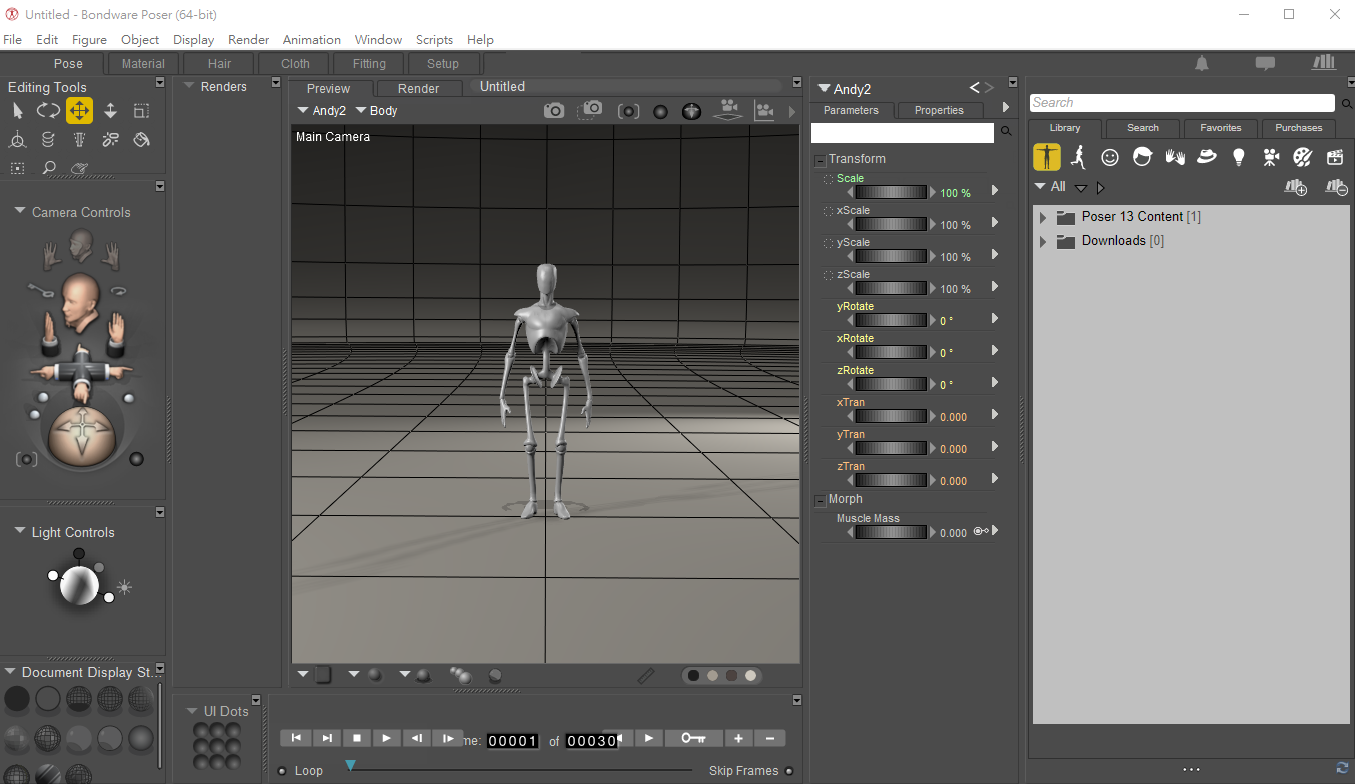Open the Faces smiley category
This screenshot has height=784, width=1355.
[x=1110, y=157]
